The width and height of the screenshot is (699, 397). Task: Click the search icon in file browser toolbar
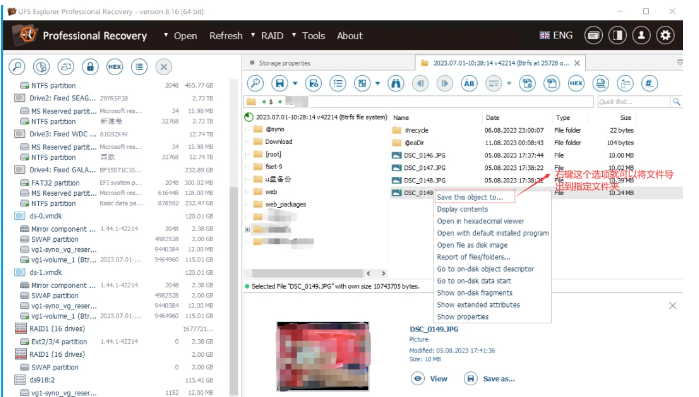point(255,83)
